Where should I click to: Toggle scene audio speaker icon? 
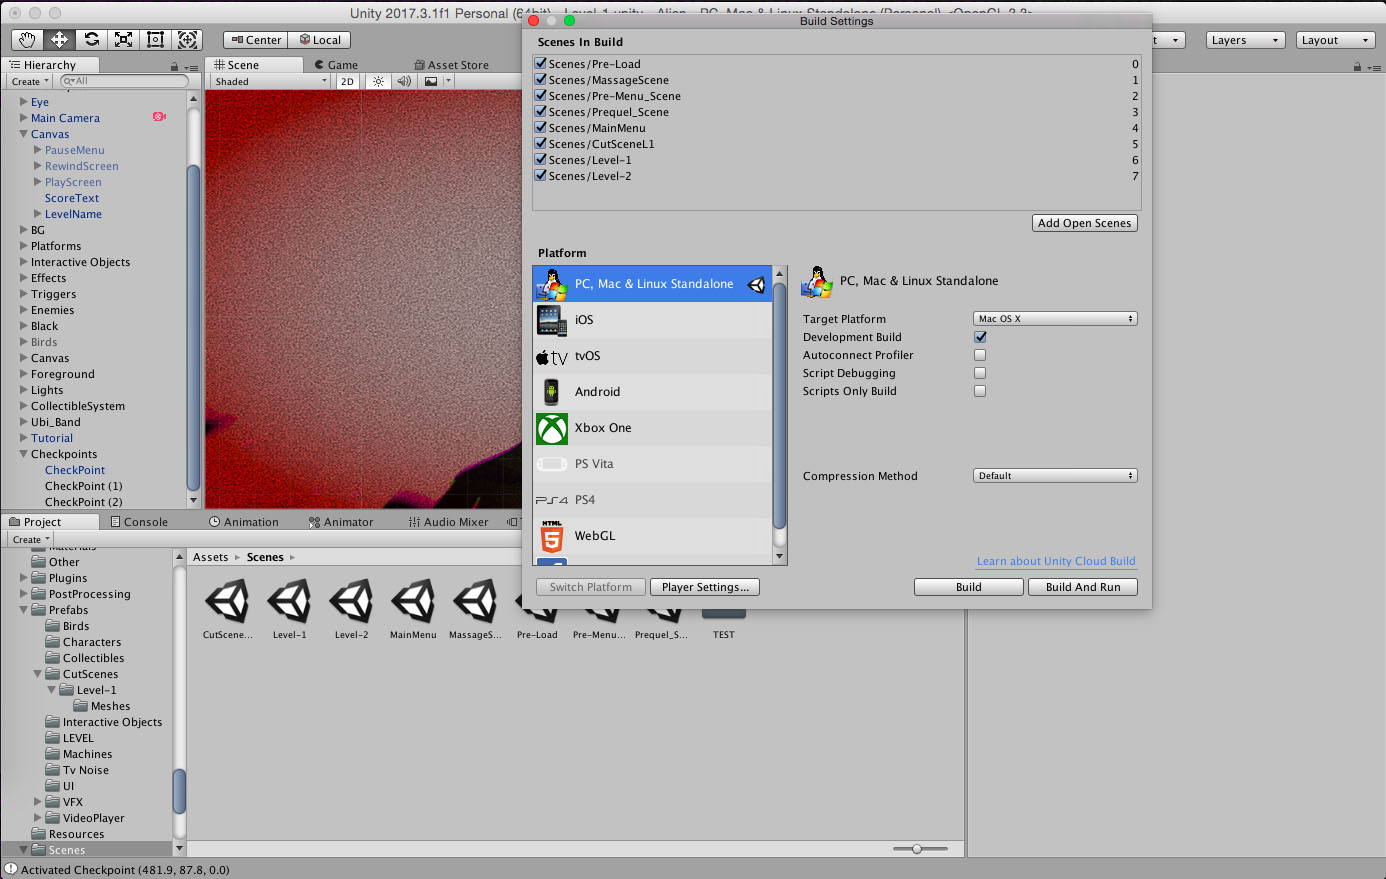point(404,82)
